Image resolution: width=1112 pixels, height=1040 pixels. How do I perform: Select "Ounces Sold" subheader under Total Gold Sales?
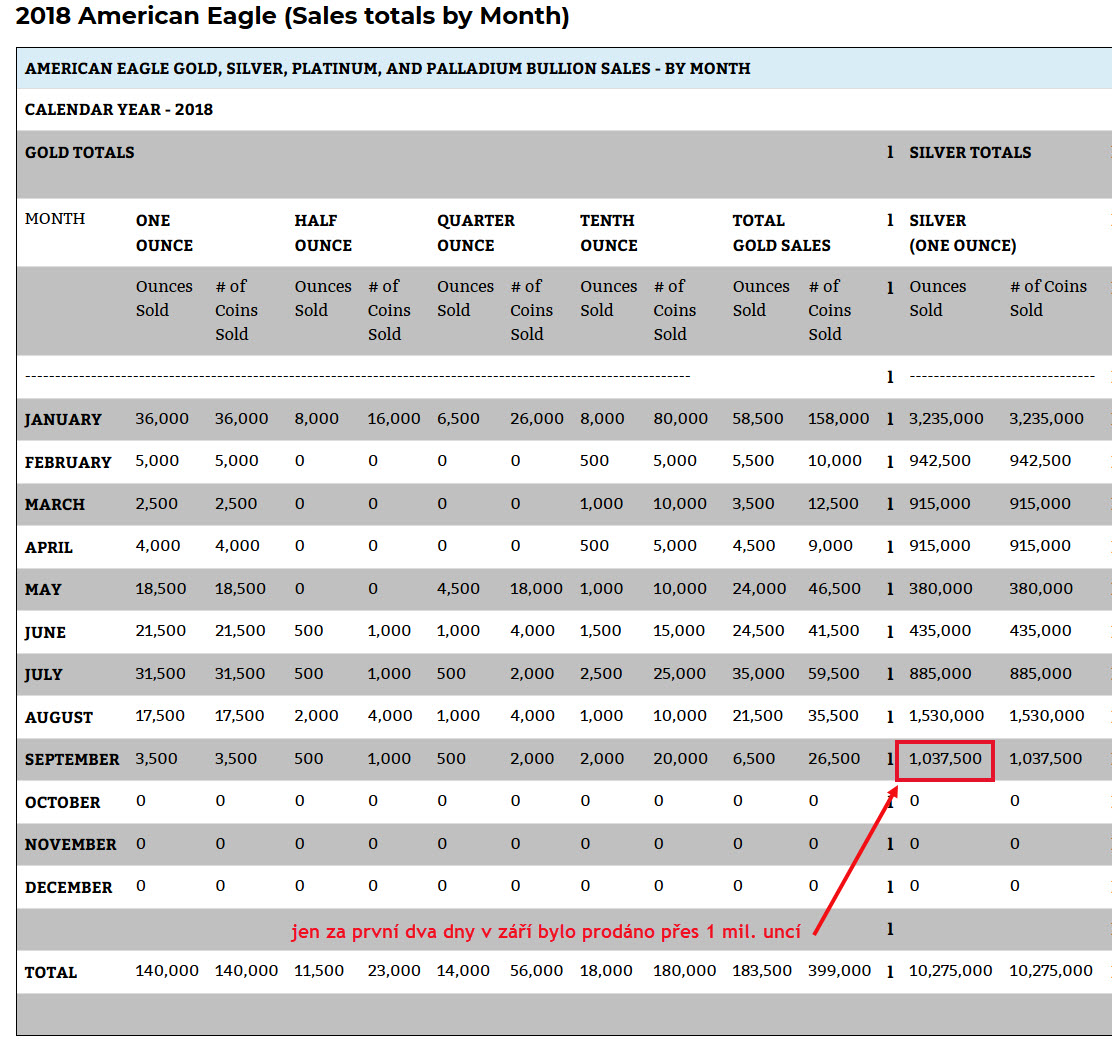point(761,298)
